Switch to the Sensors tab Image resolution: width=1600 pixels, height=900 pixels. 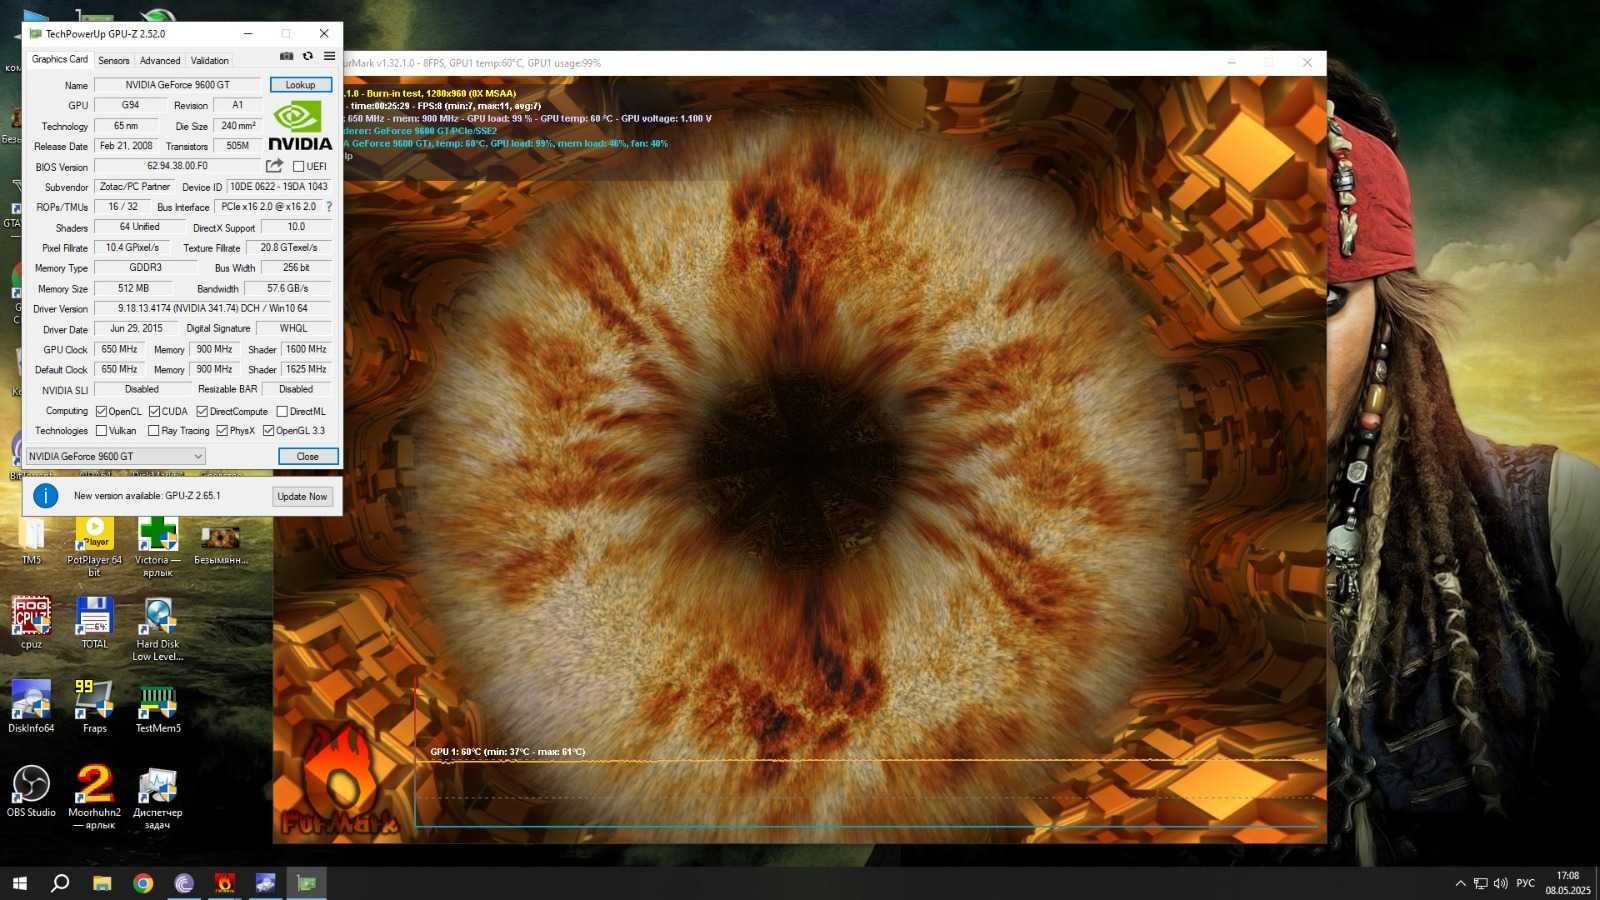[x=114, y=60]
